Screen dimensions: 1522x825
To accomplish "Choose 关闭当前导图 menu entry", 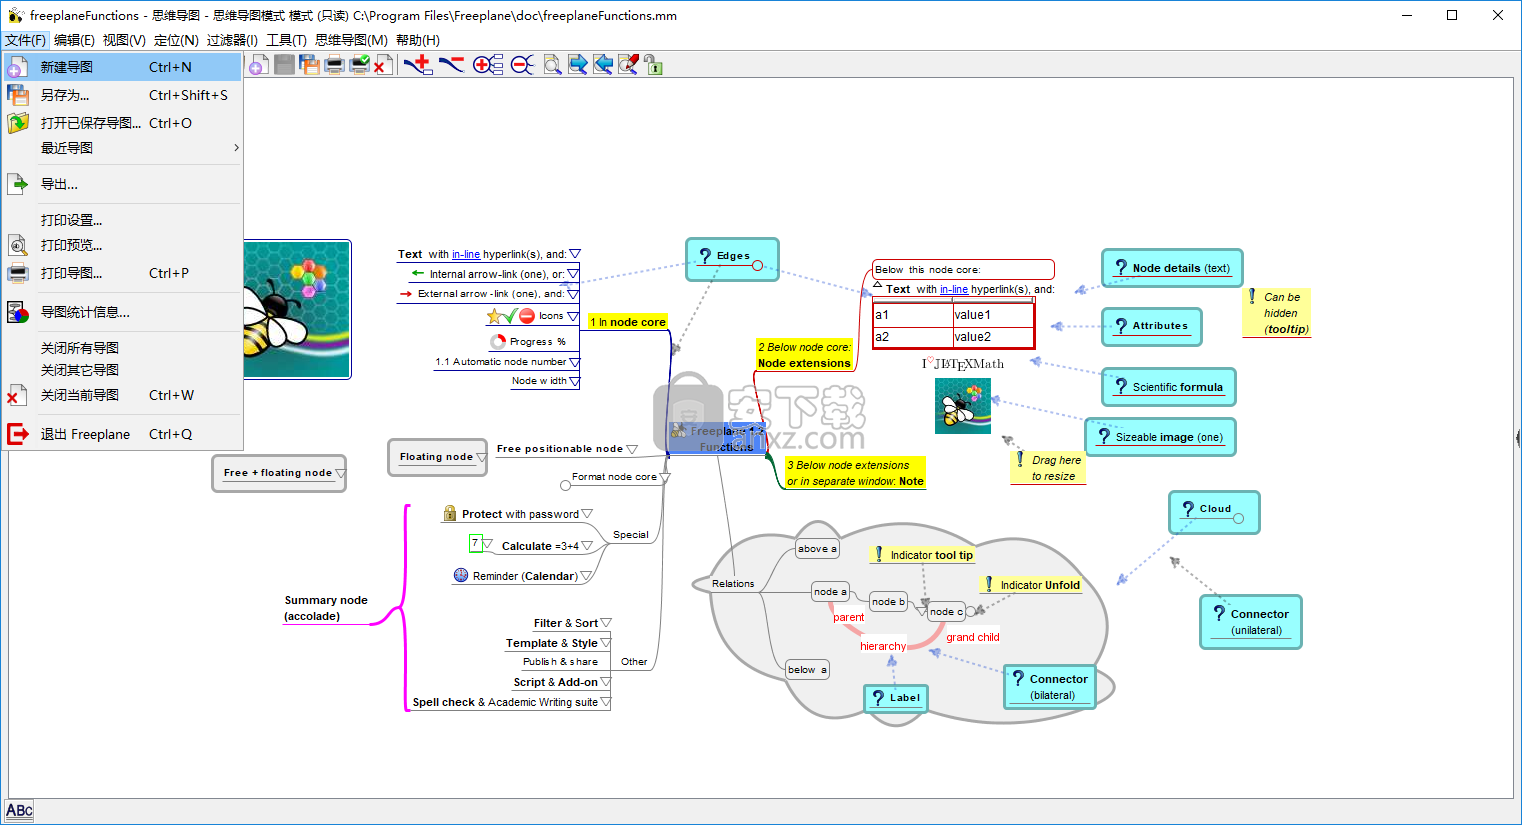I will click(123, 395).
